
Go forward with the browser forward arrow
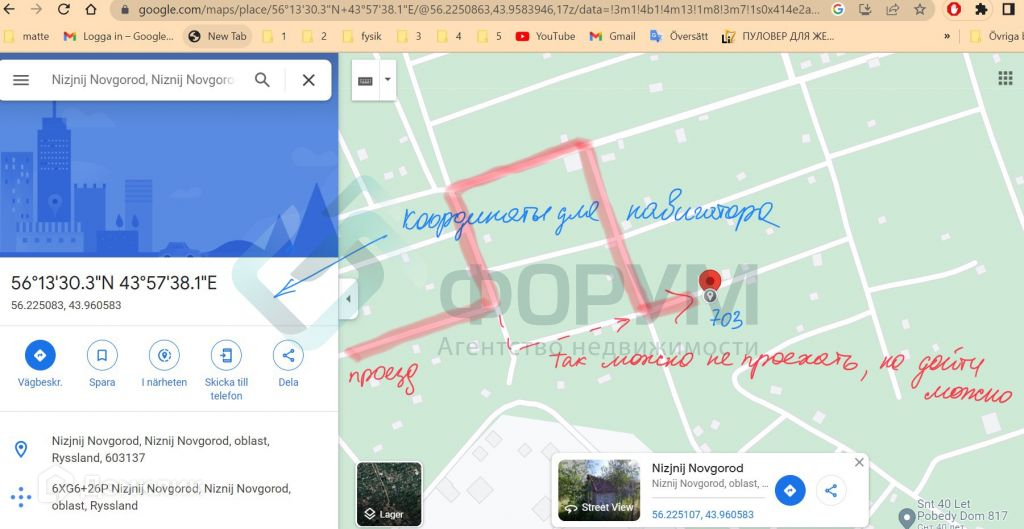[36, 9]
